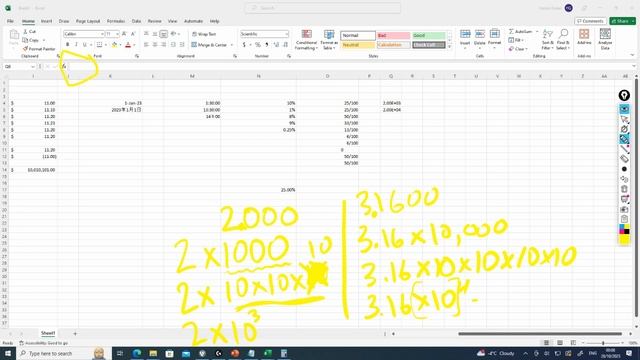640x360 pixels.
Task: Switch to the Insert ribbon tab
Action: coord(46,21)
